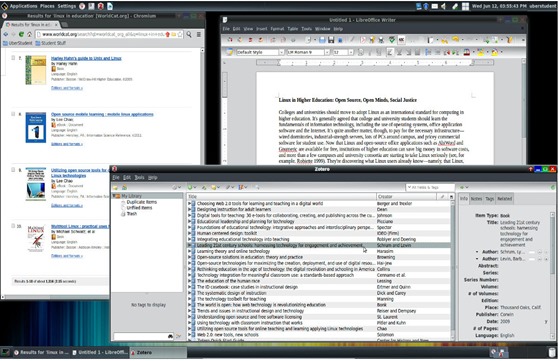Click the UberStudent bookmark in Chromium
This screenshot has height=361, width=560.
click(x=18, y=43)
